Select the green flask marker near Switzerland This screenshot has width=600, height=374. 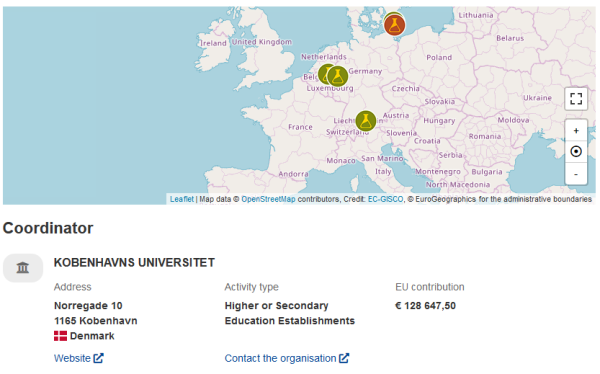click(x=366, y=121)
